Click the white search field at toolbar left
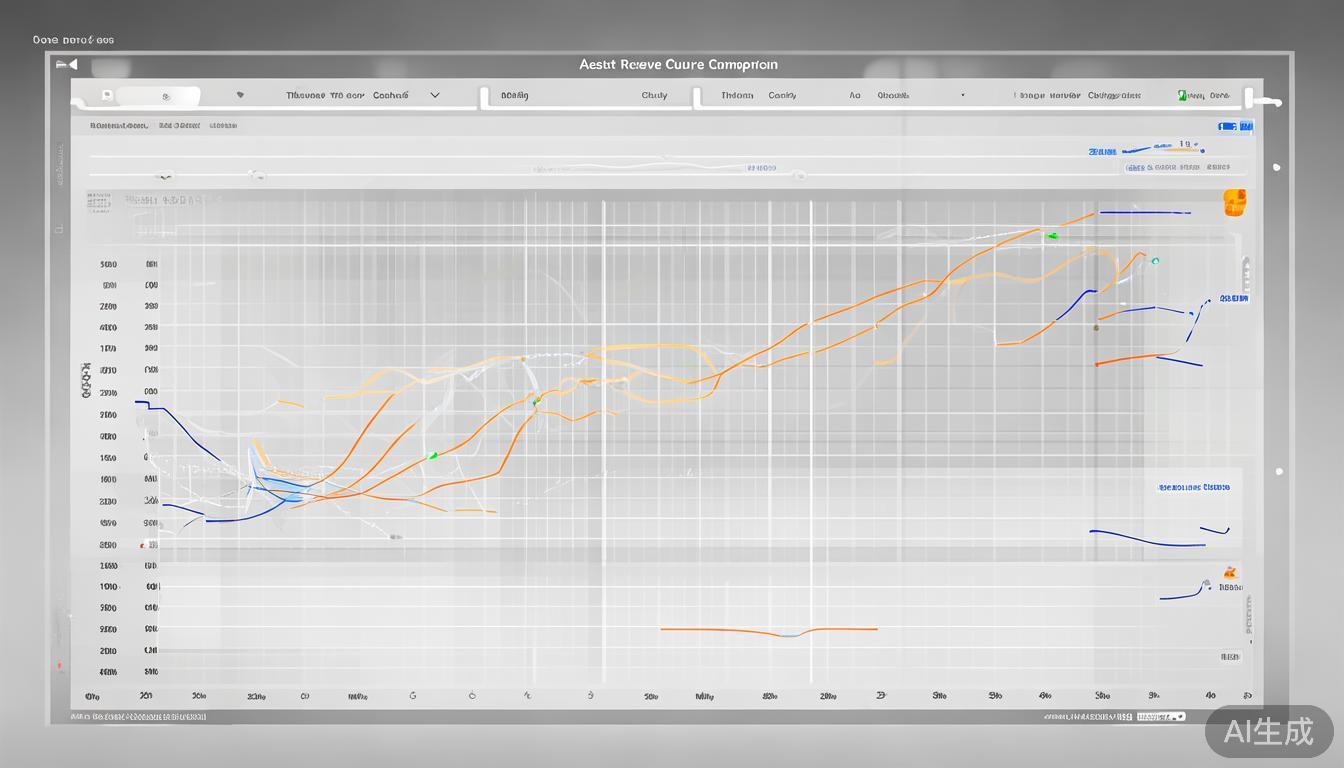This screenshot has height=768, width=1344. point(158,97)
